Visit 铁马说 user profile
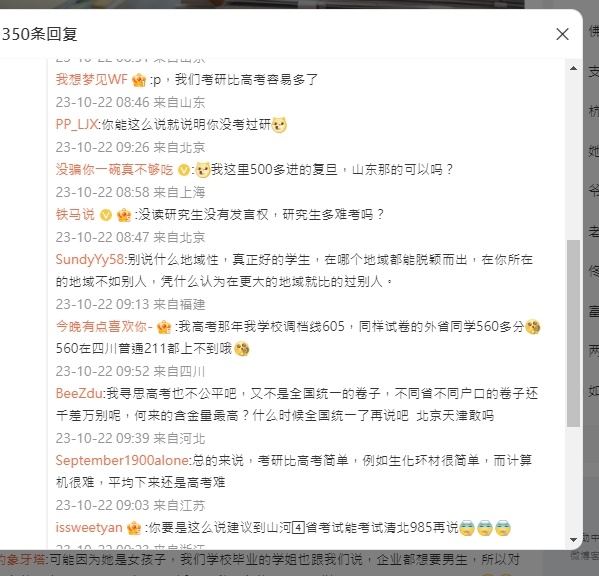 pos(75,214)
